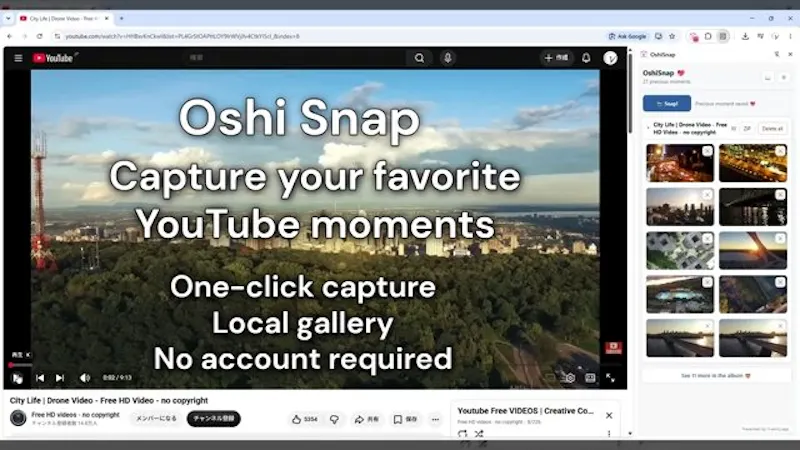Open a new Chrome tab

point(121,18)
